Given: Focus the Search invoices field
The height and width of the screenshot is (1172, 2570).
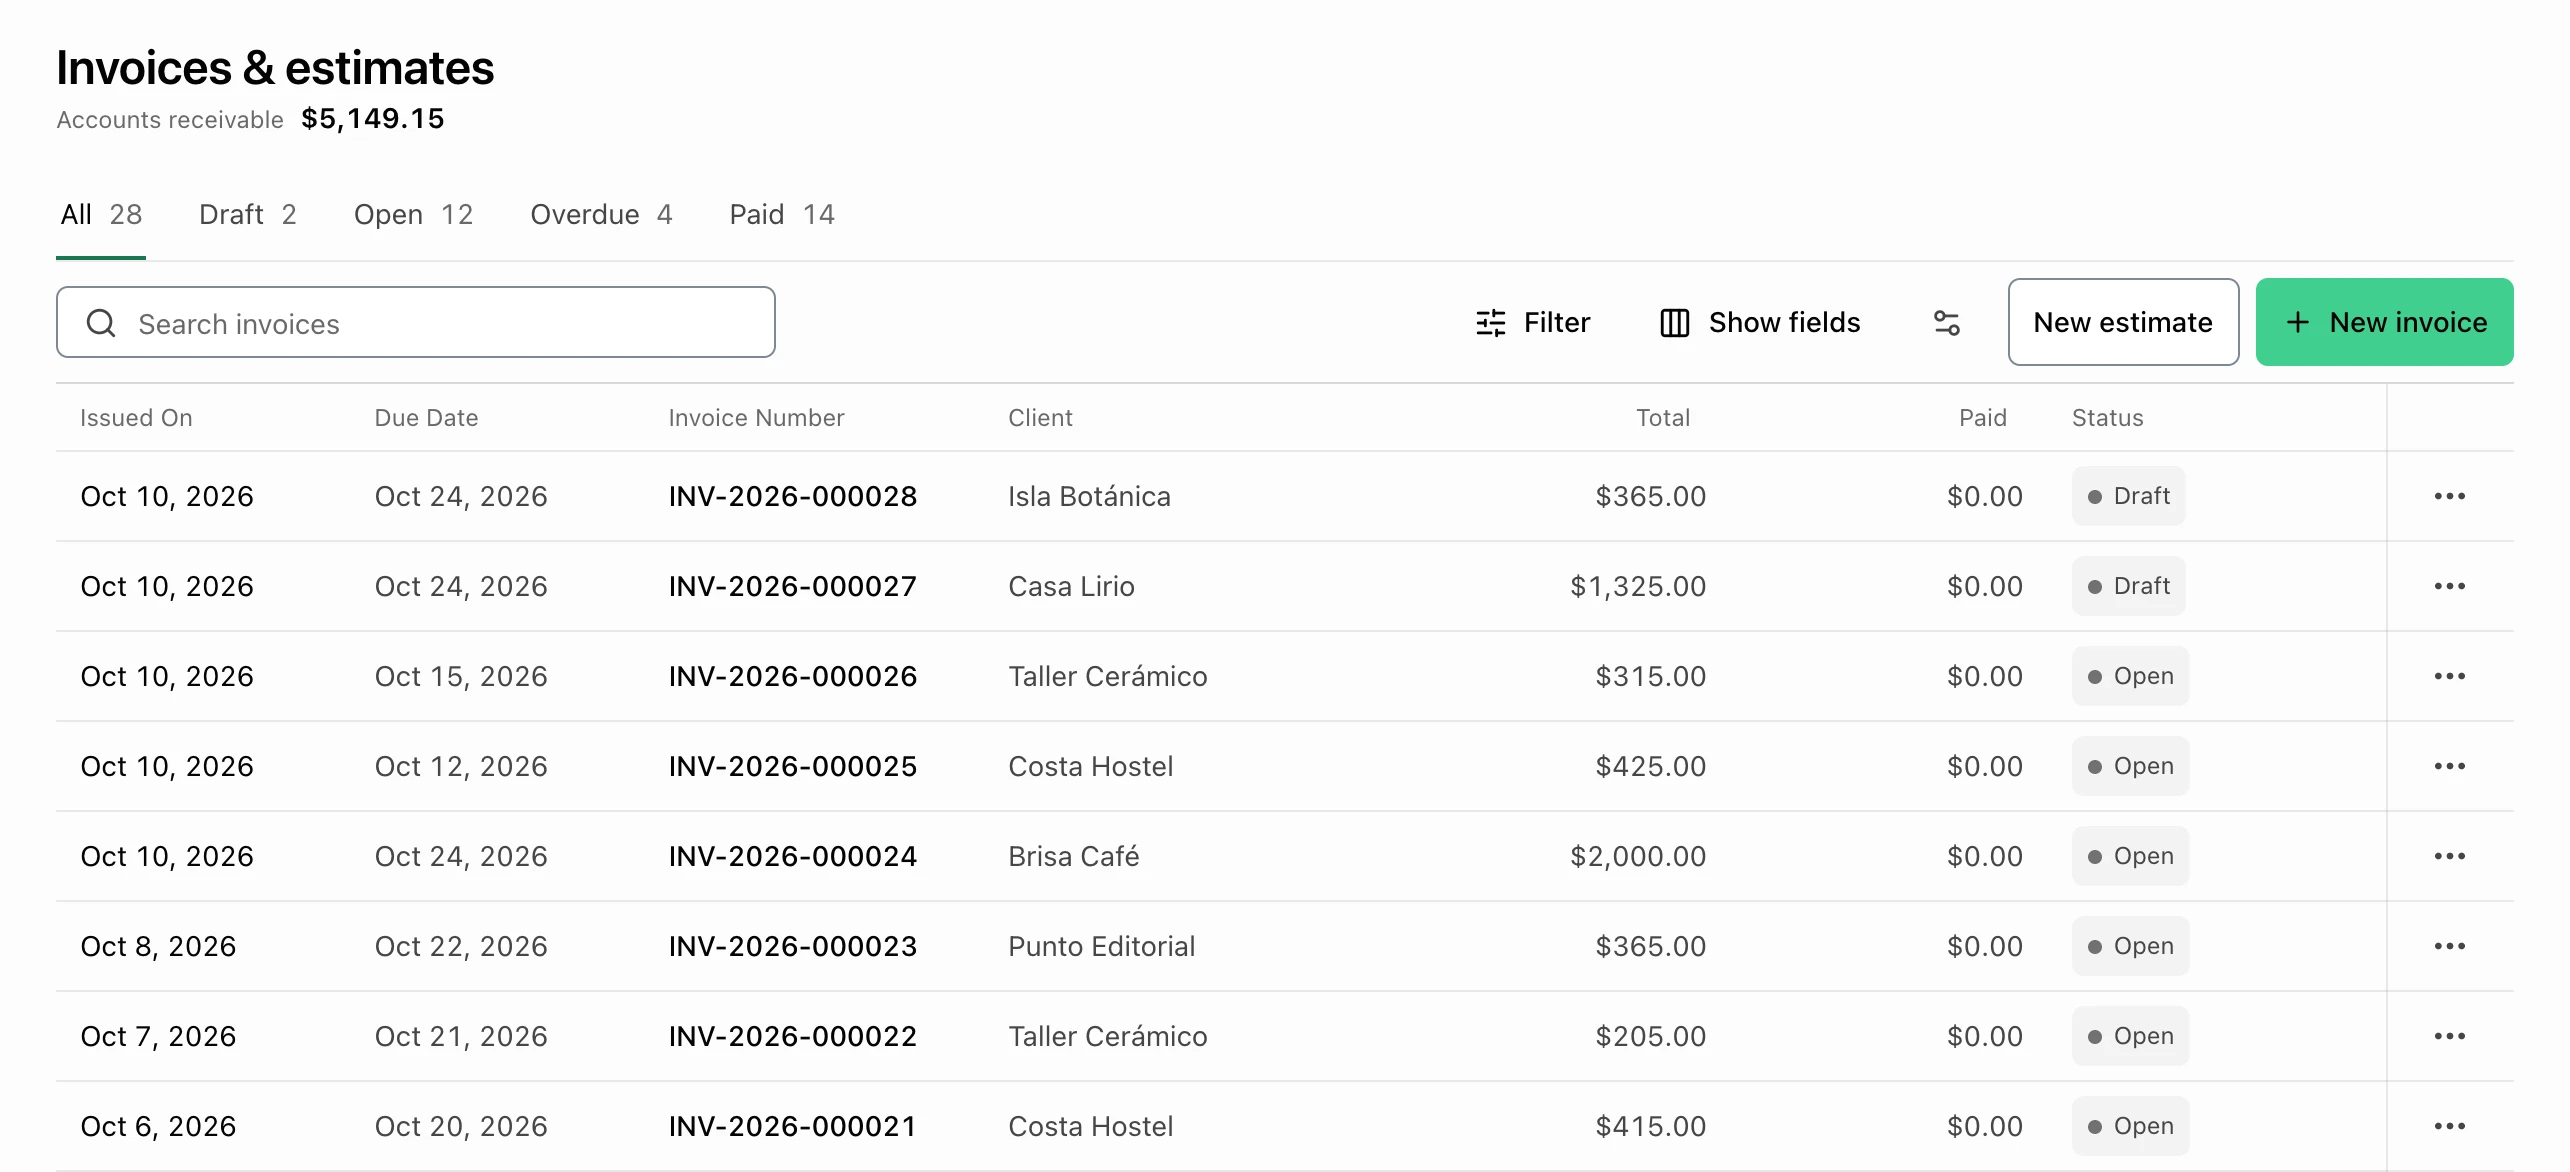Looking at the screenshot, I should click(416, 322).
